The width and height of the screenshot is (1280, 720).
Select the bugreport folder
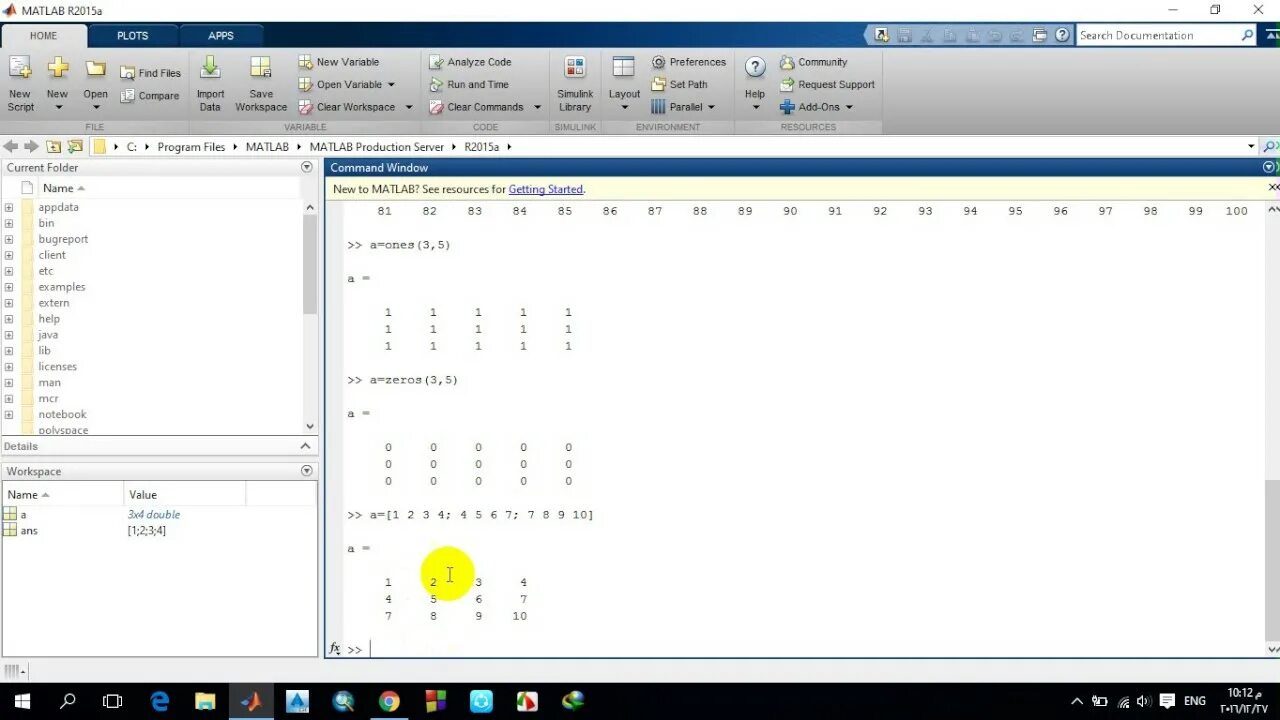pos(63,239)
